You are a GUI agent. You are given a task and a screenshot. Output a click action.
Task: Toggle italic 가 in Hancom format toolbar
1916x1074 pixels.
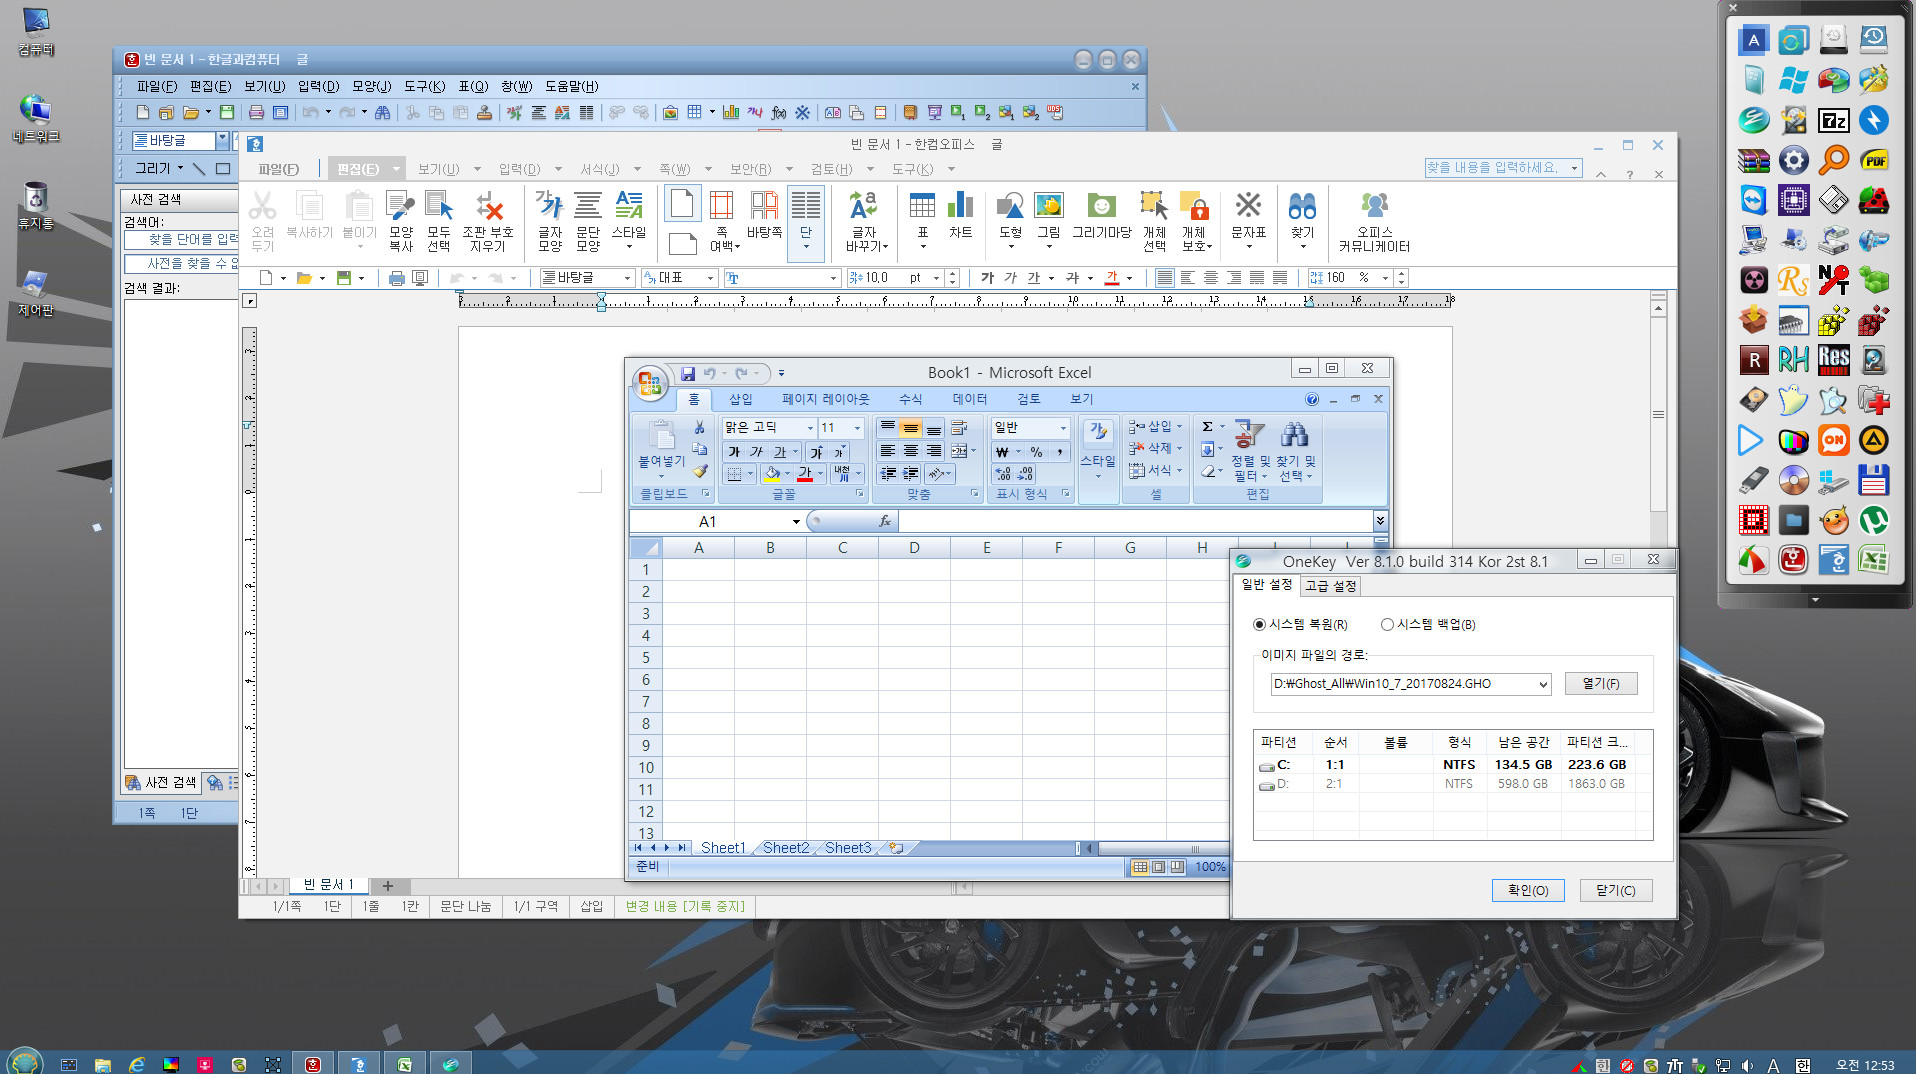[1010, 278]
